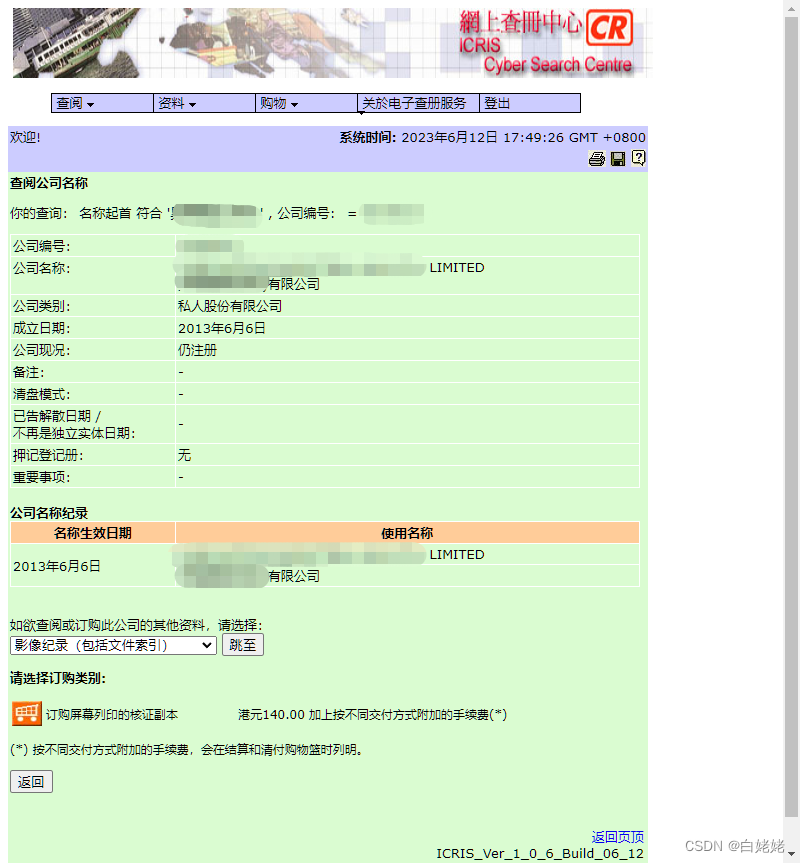Click the scrollbar down arrow
This screenshot has width=800, height=863.
[791, 854]
